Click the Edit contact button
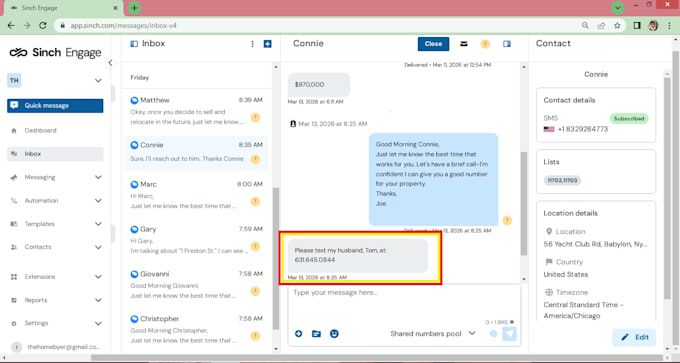Image resolution: width=680 pixels, height=363 pixels. (634, 337)
